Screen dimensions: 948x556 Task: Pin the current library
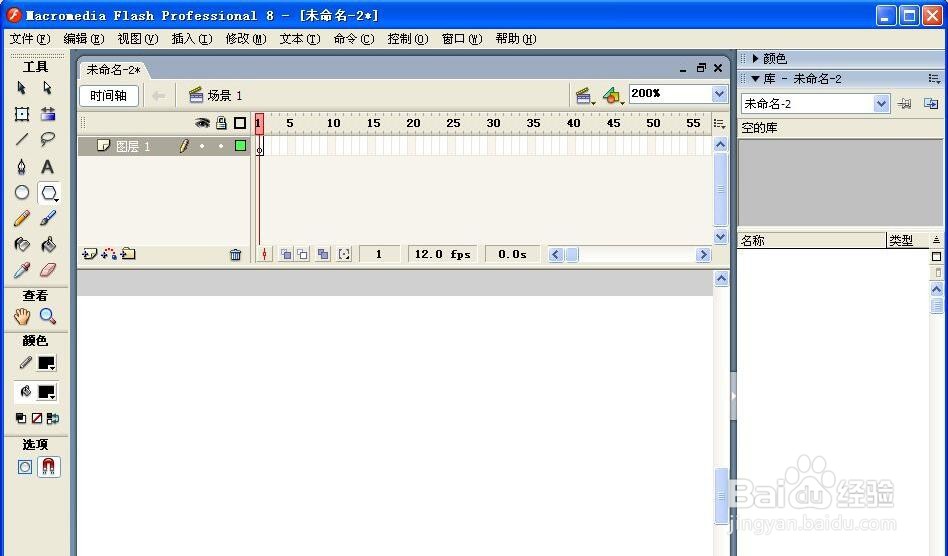(x=904, y=104)
